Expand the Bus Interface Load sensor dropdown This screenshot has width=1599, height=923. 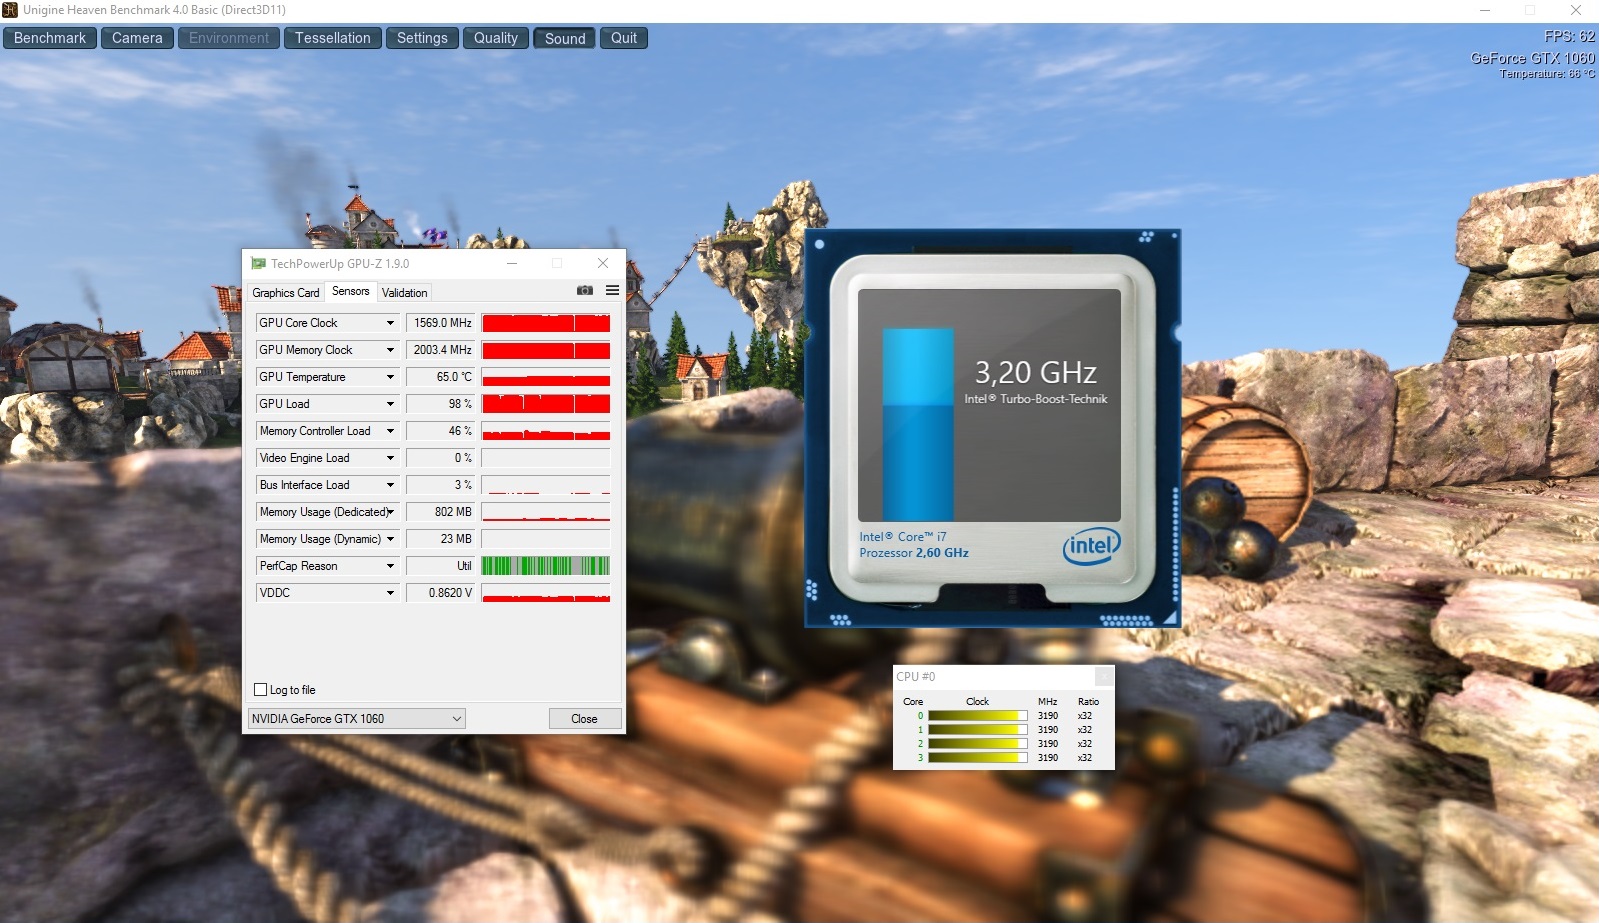point(391,485)
